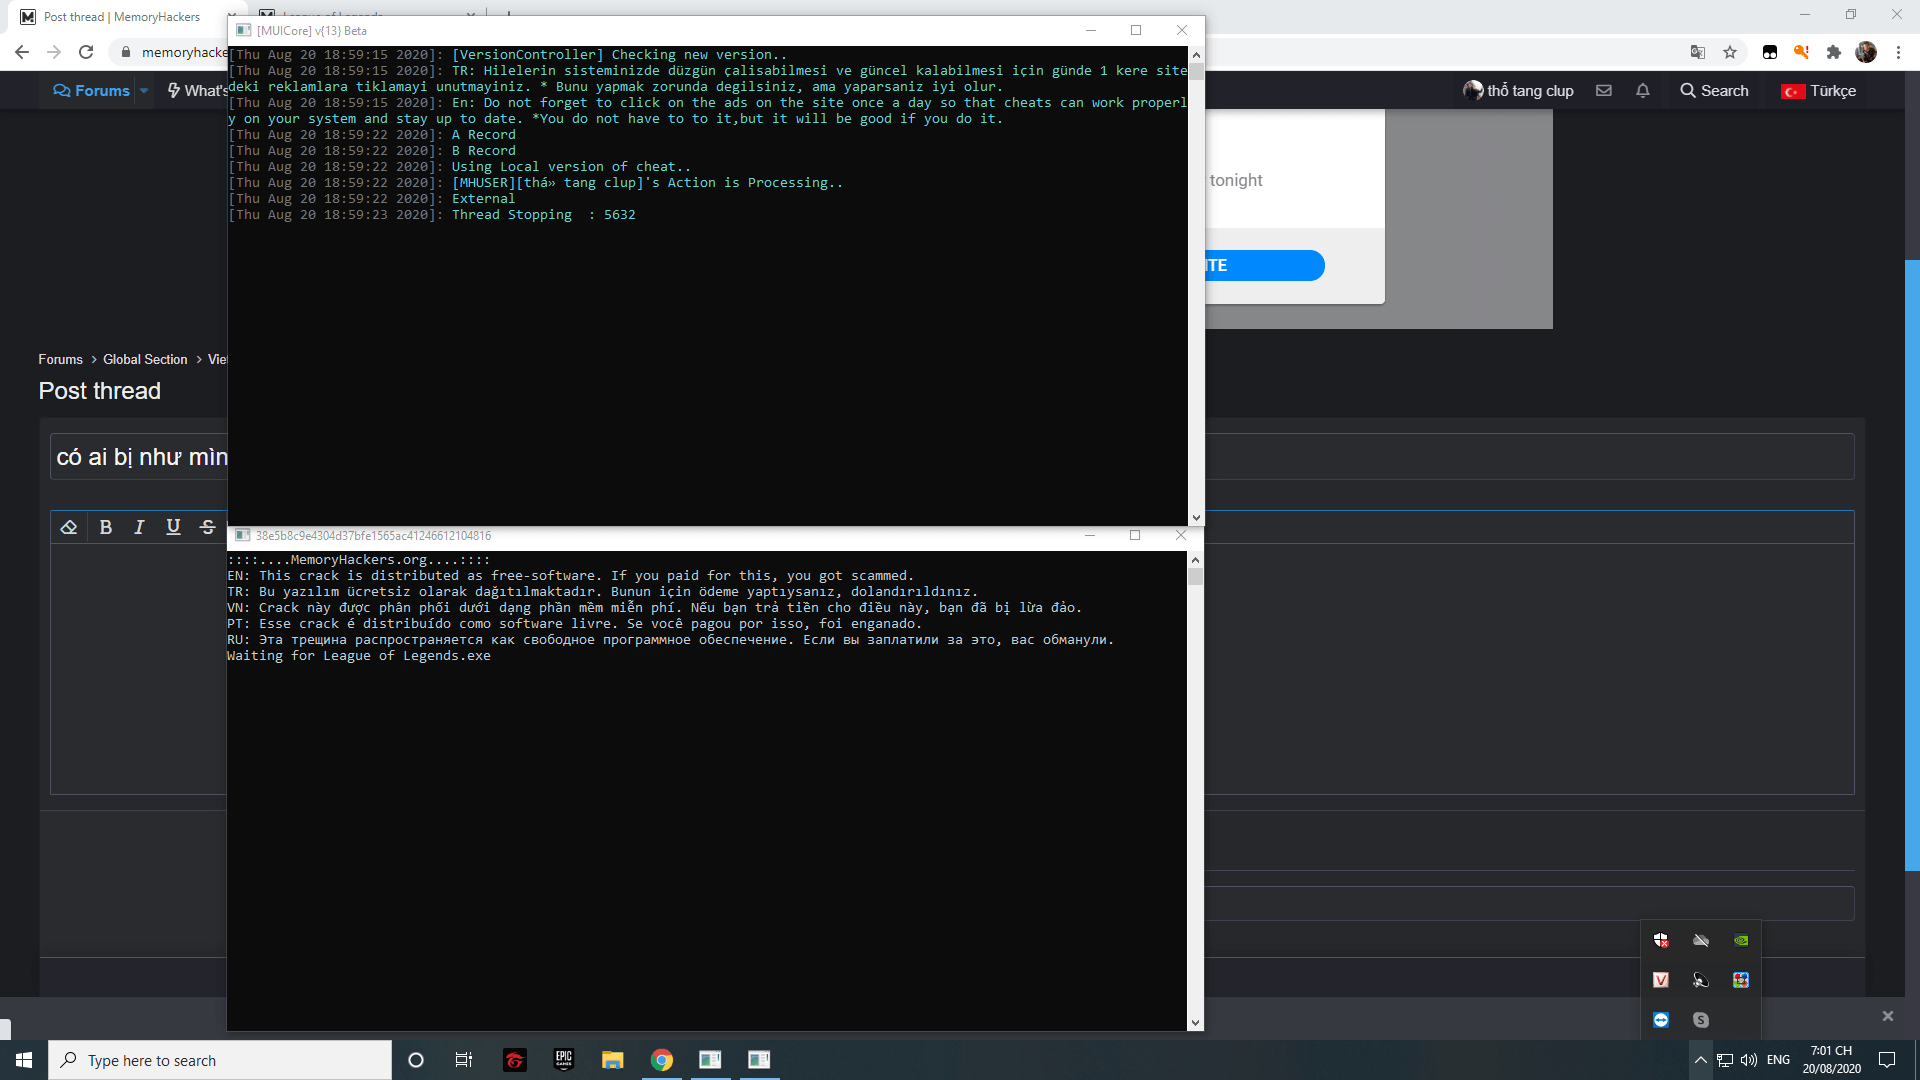Open the Chrome three-dot menu
This screenshot has height=1080, width=1920.
(1898, 52)
